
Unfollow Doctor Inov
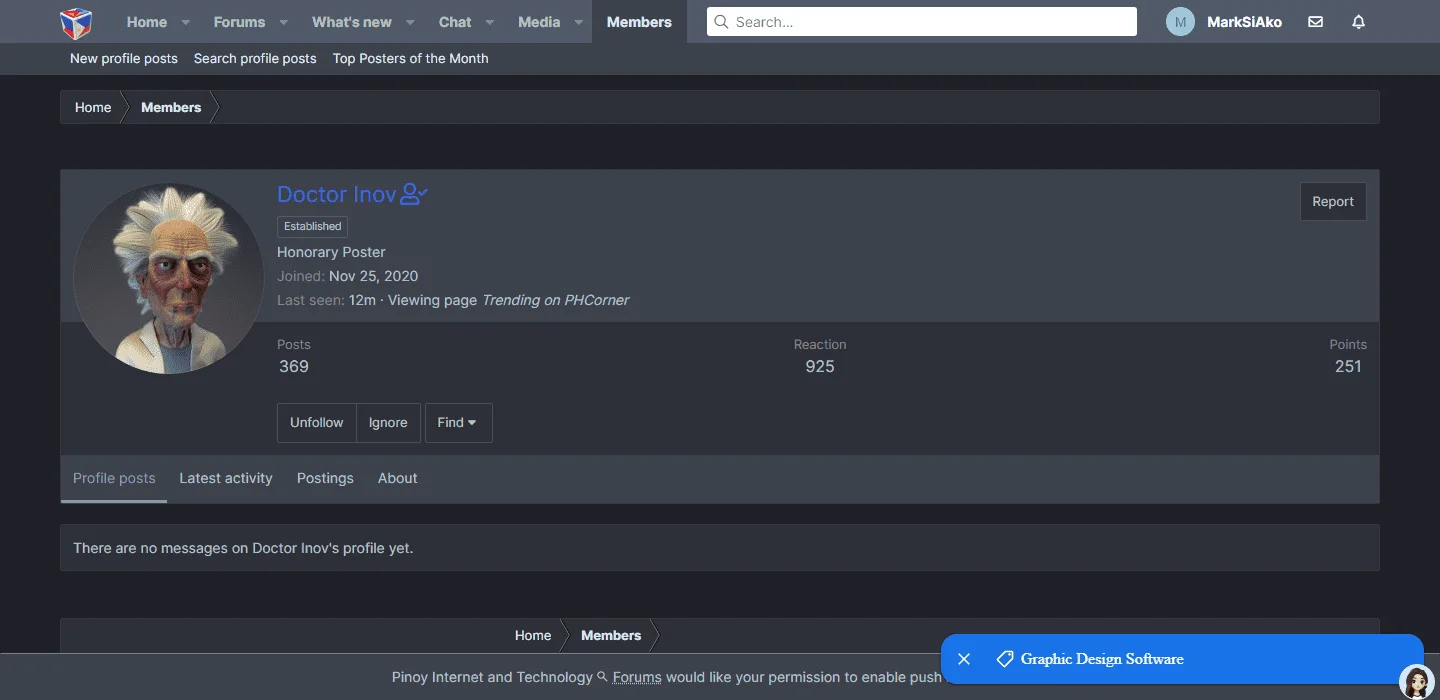click(317, 423)
